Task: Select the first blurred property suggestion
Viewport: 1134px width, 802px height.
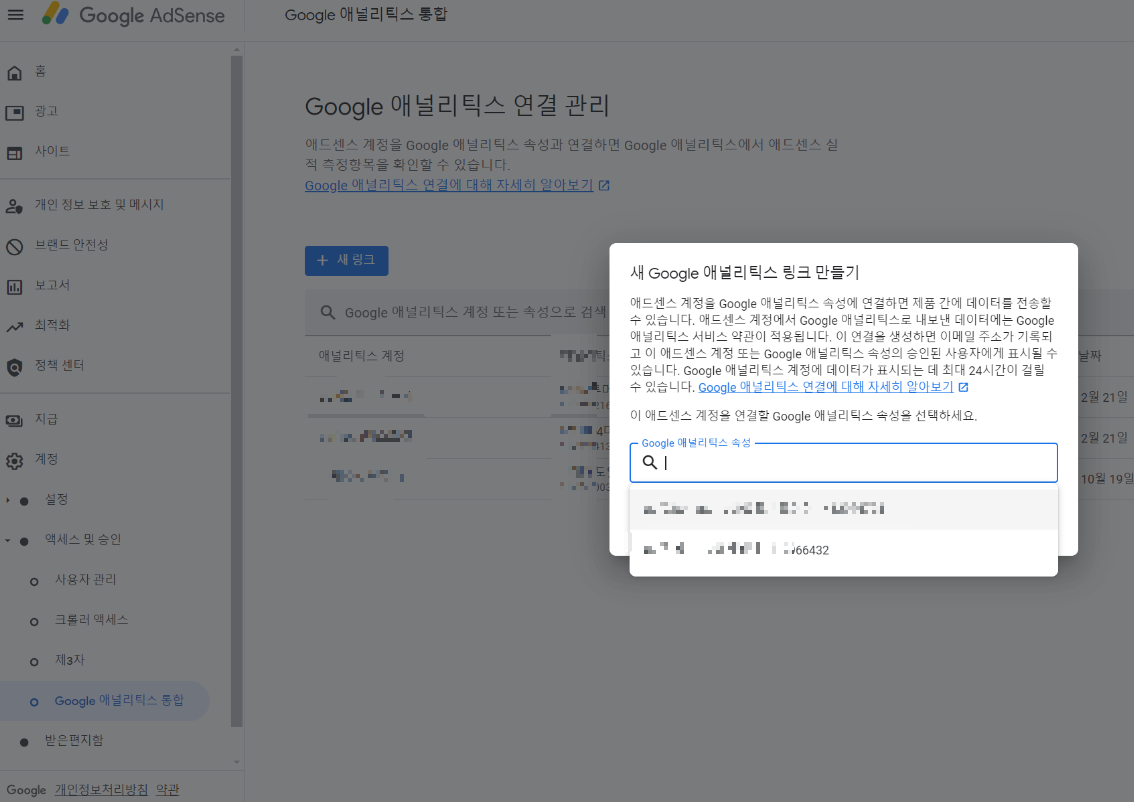Action: point(843,509)
